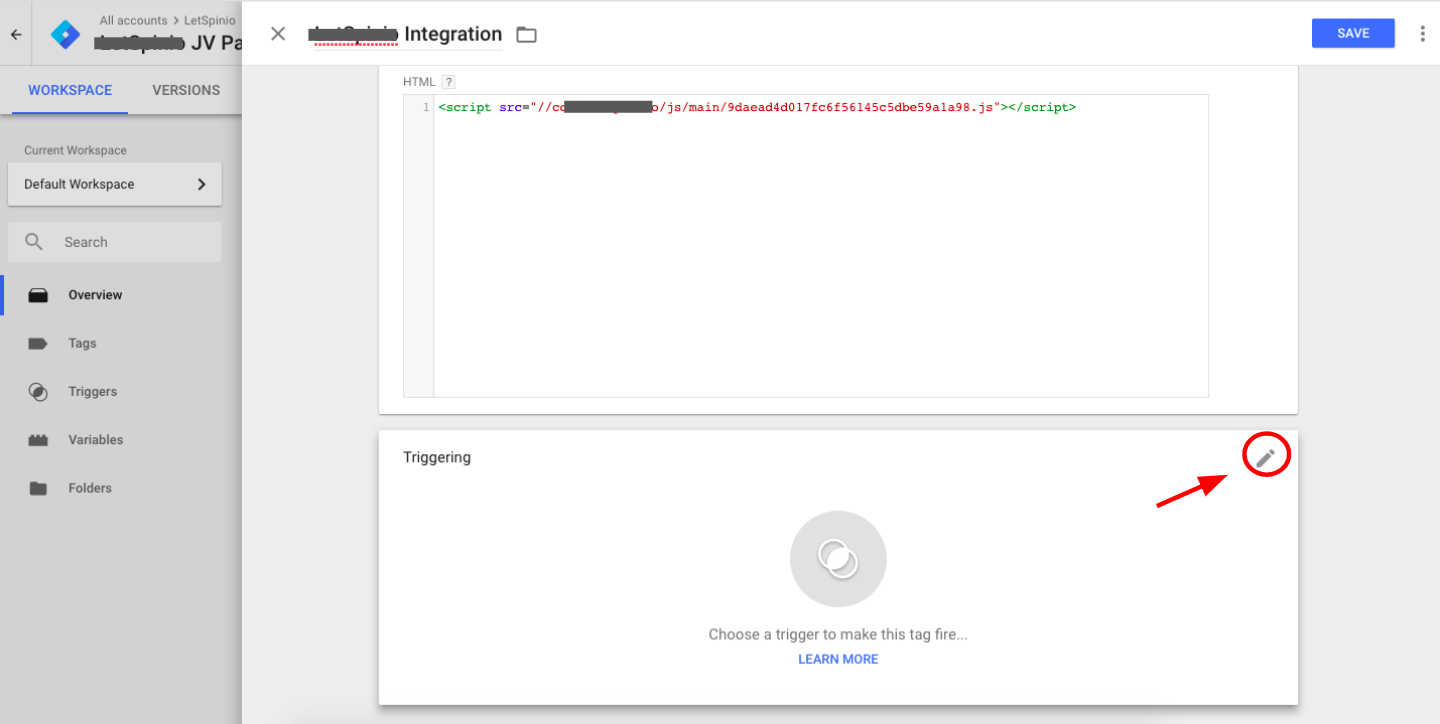Click the Folders sidebar icon
This screenshot has width=1440, height=724.
[38, 489]
